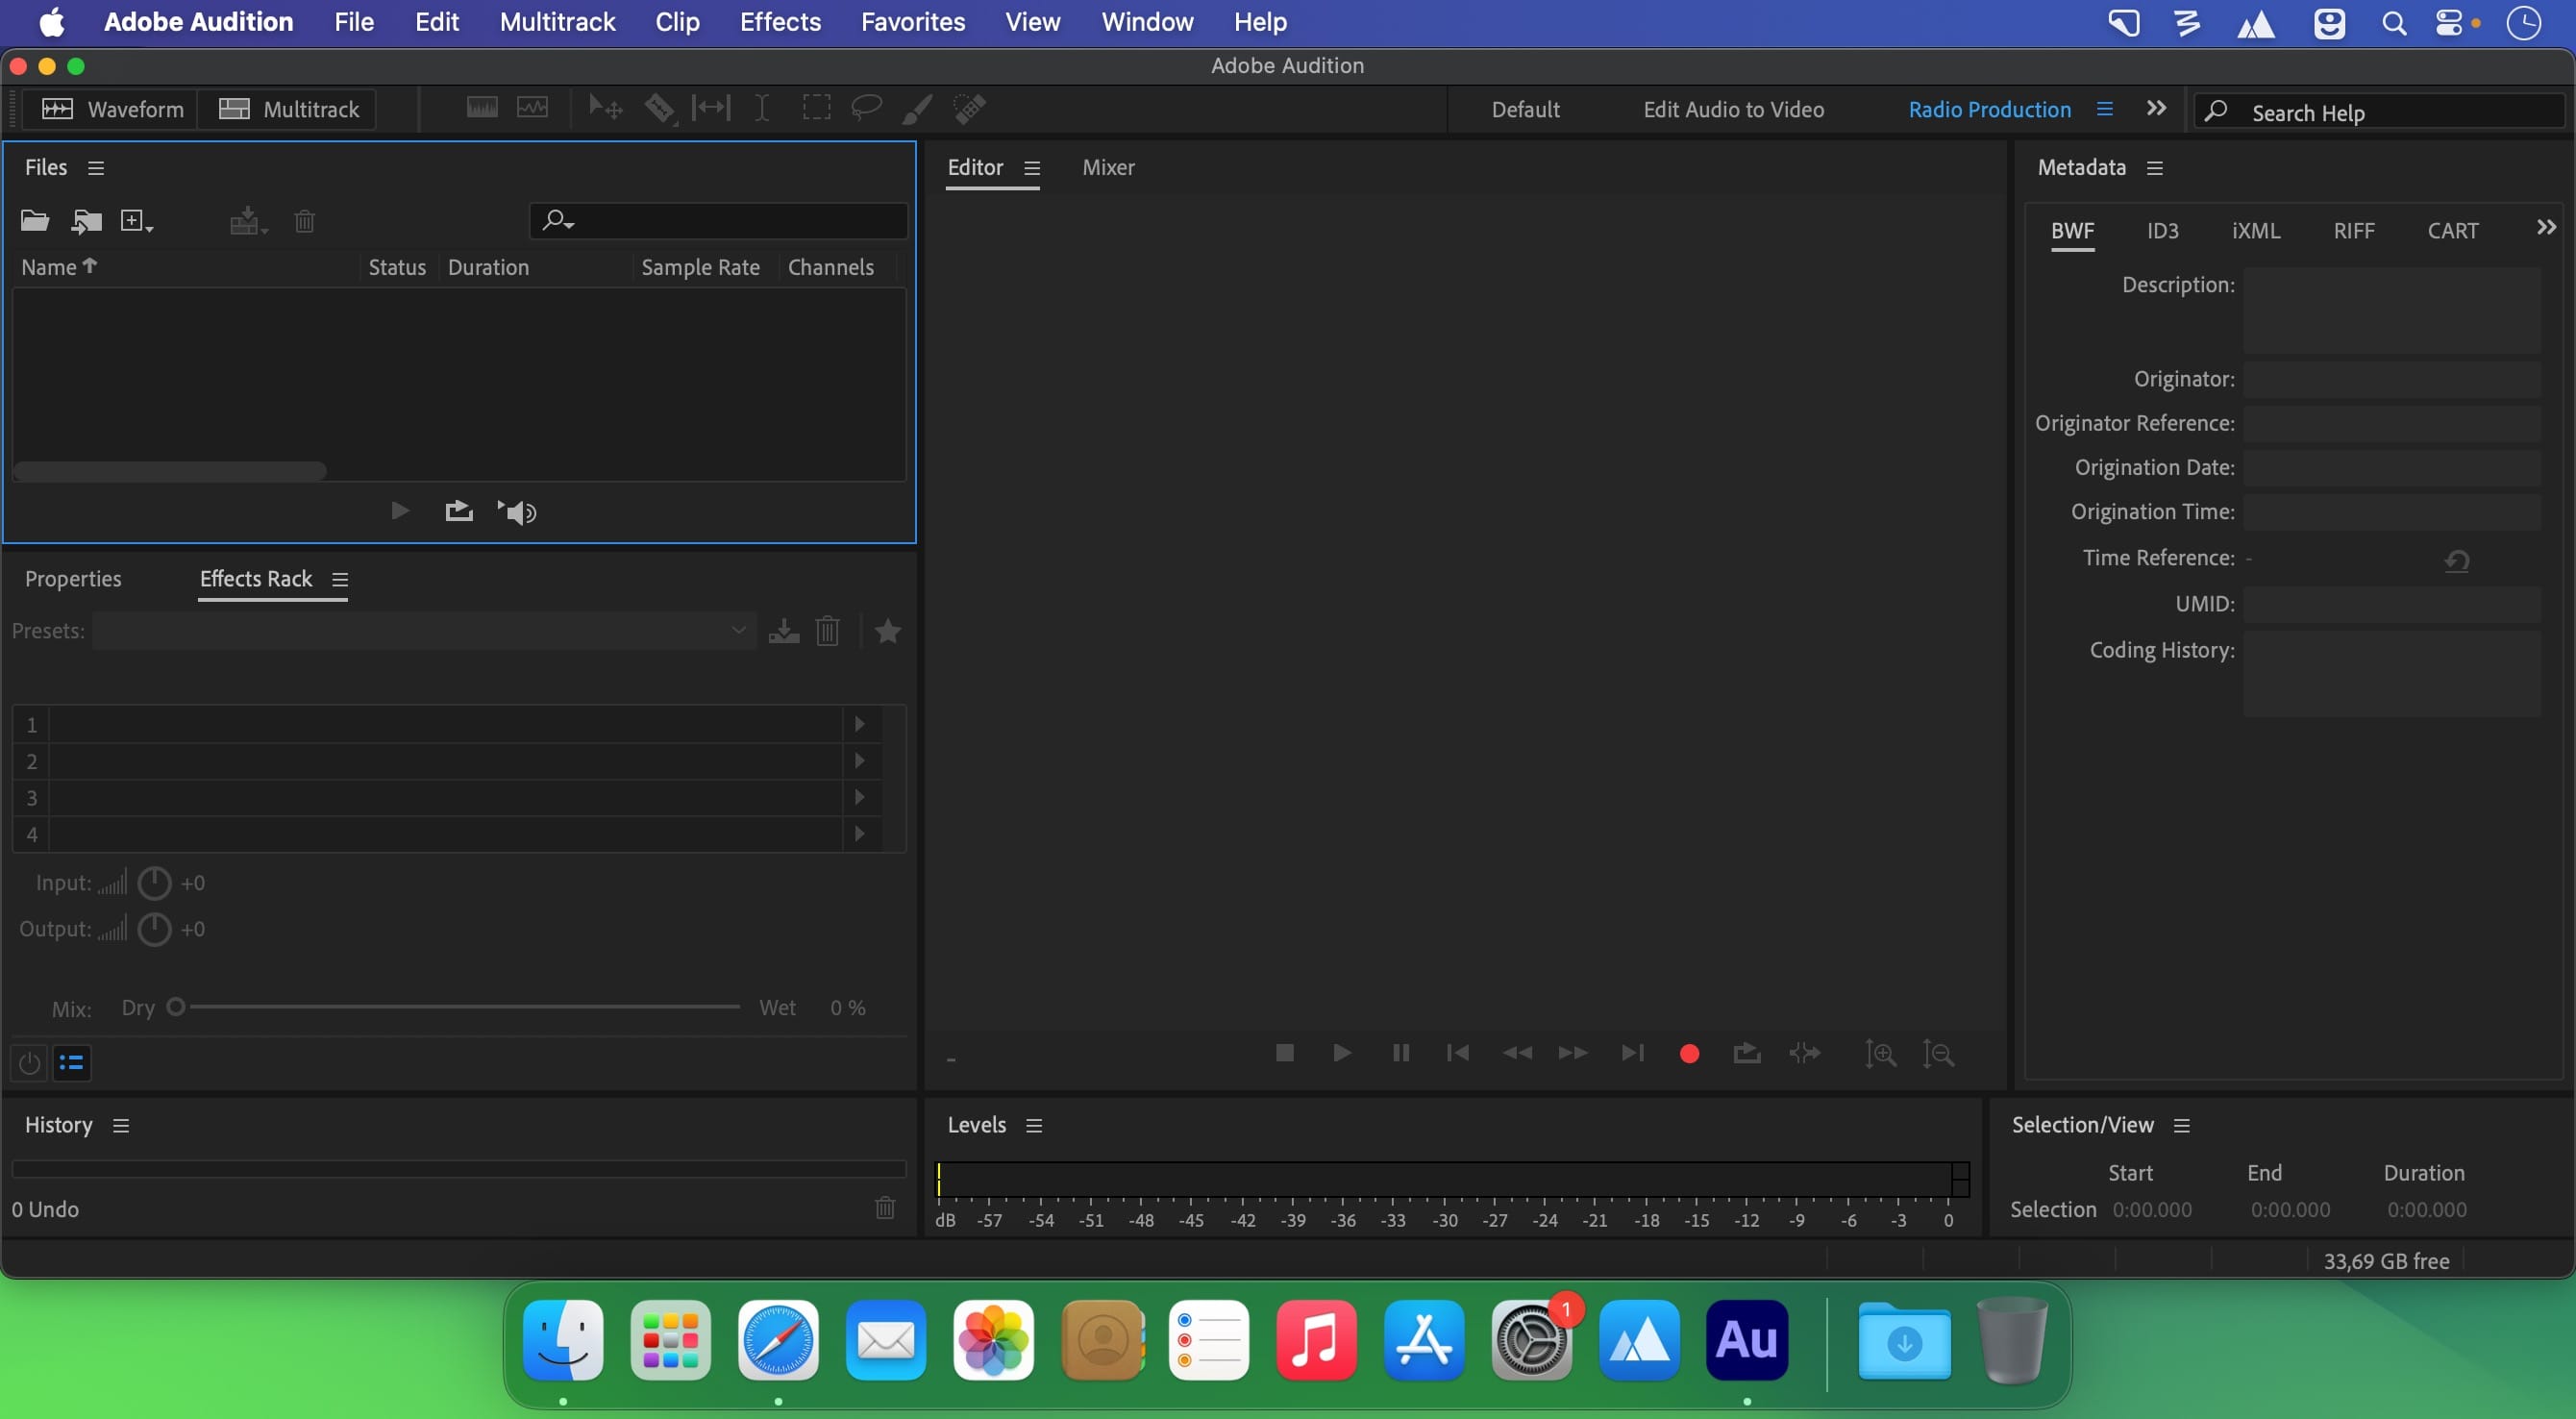Click Insert into Multitrack icon in Files panel
Image resolution: width=2576 pixels, height=1419 pixels.
tap(247, 221)
